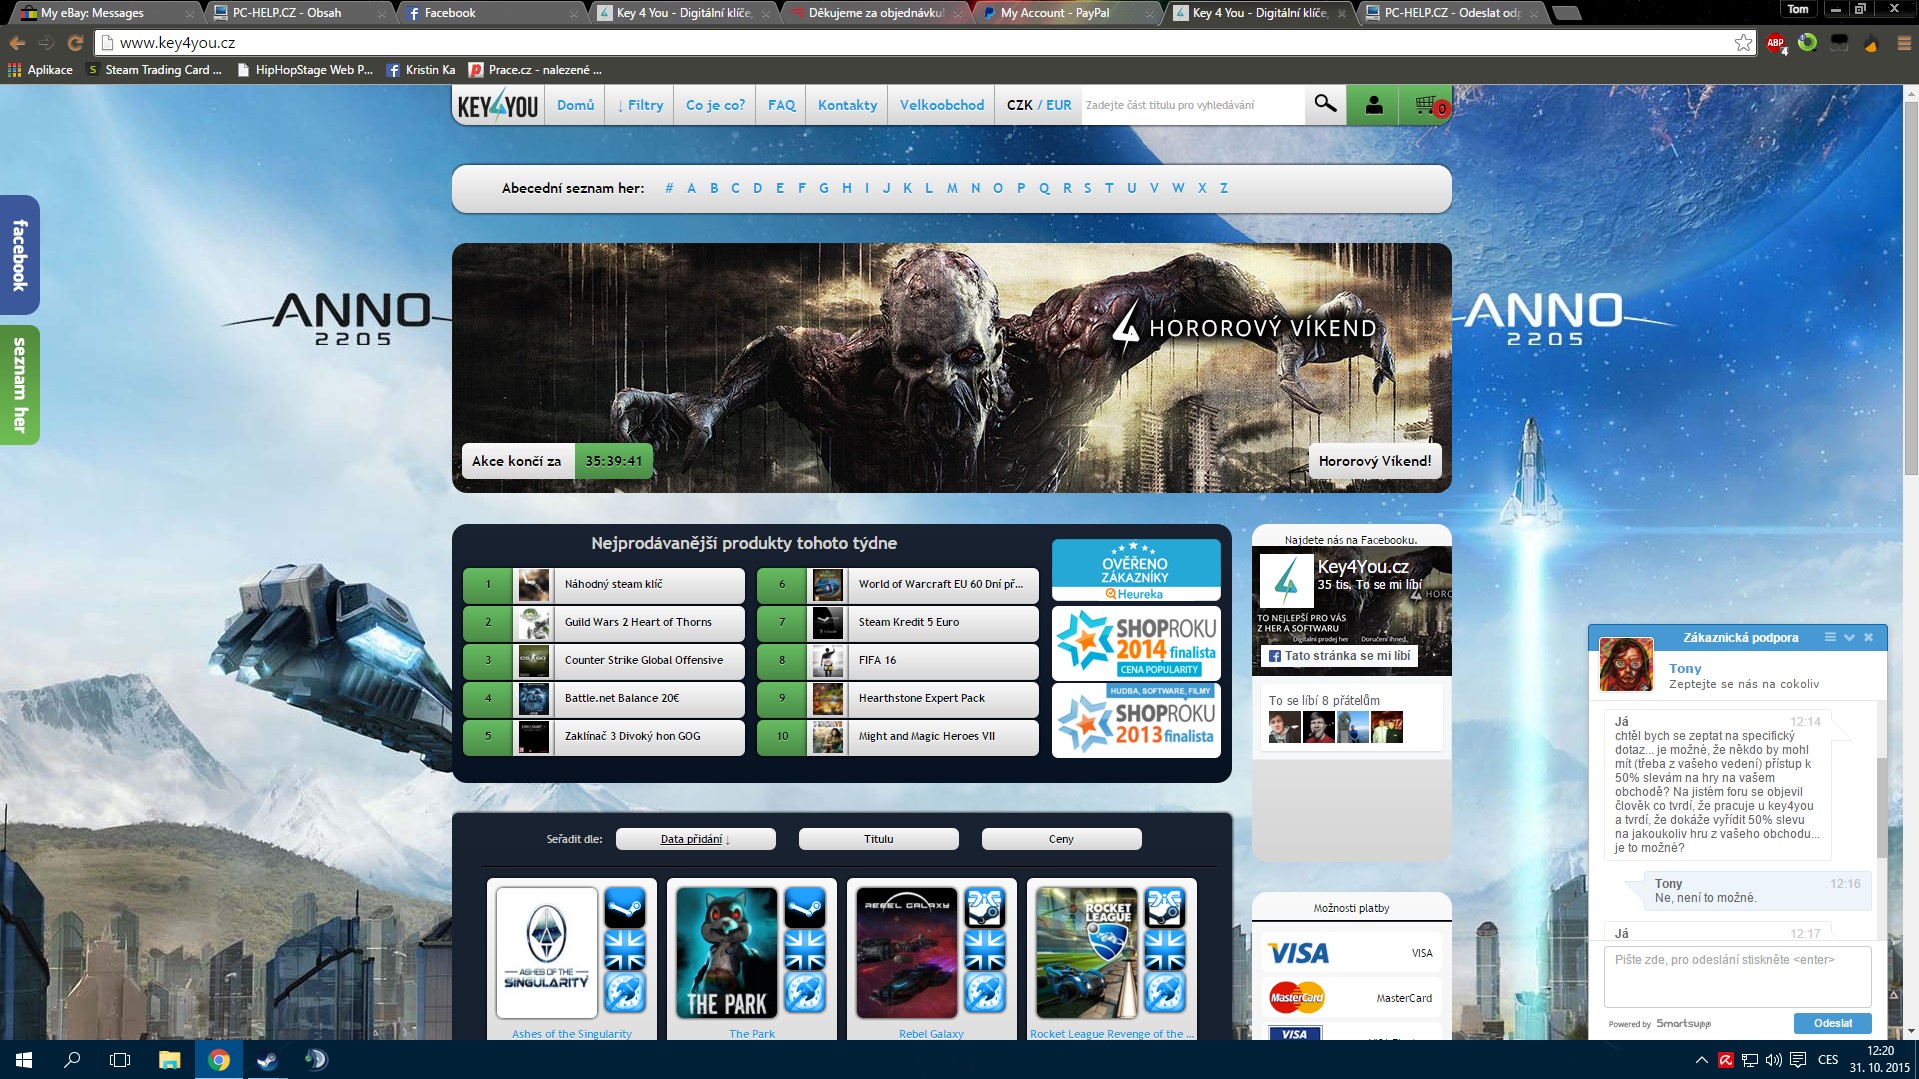This screenshot has height=1079, width=1919.
Task: Sort products by Titulu
Action: (878, 839)
